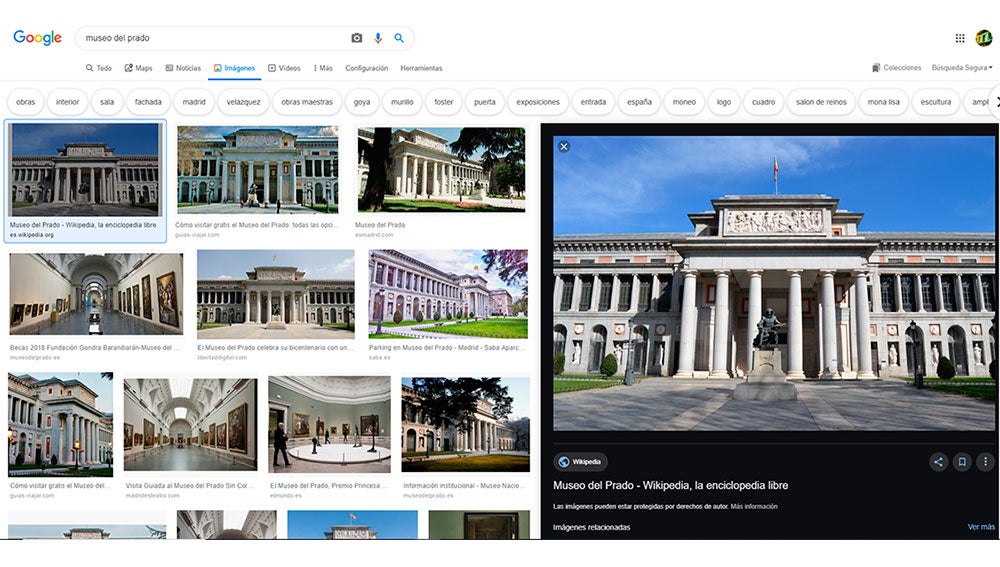Save the previewed image with bookmark icon
1000x567 pixels.
(x=961, y=462)
